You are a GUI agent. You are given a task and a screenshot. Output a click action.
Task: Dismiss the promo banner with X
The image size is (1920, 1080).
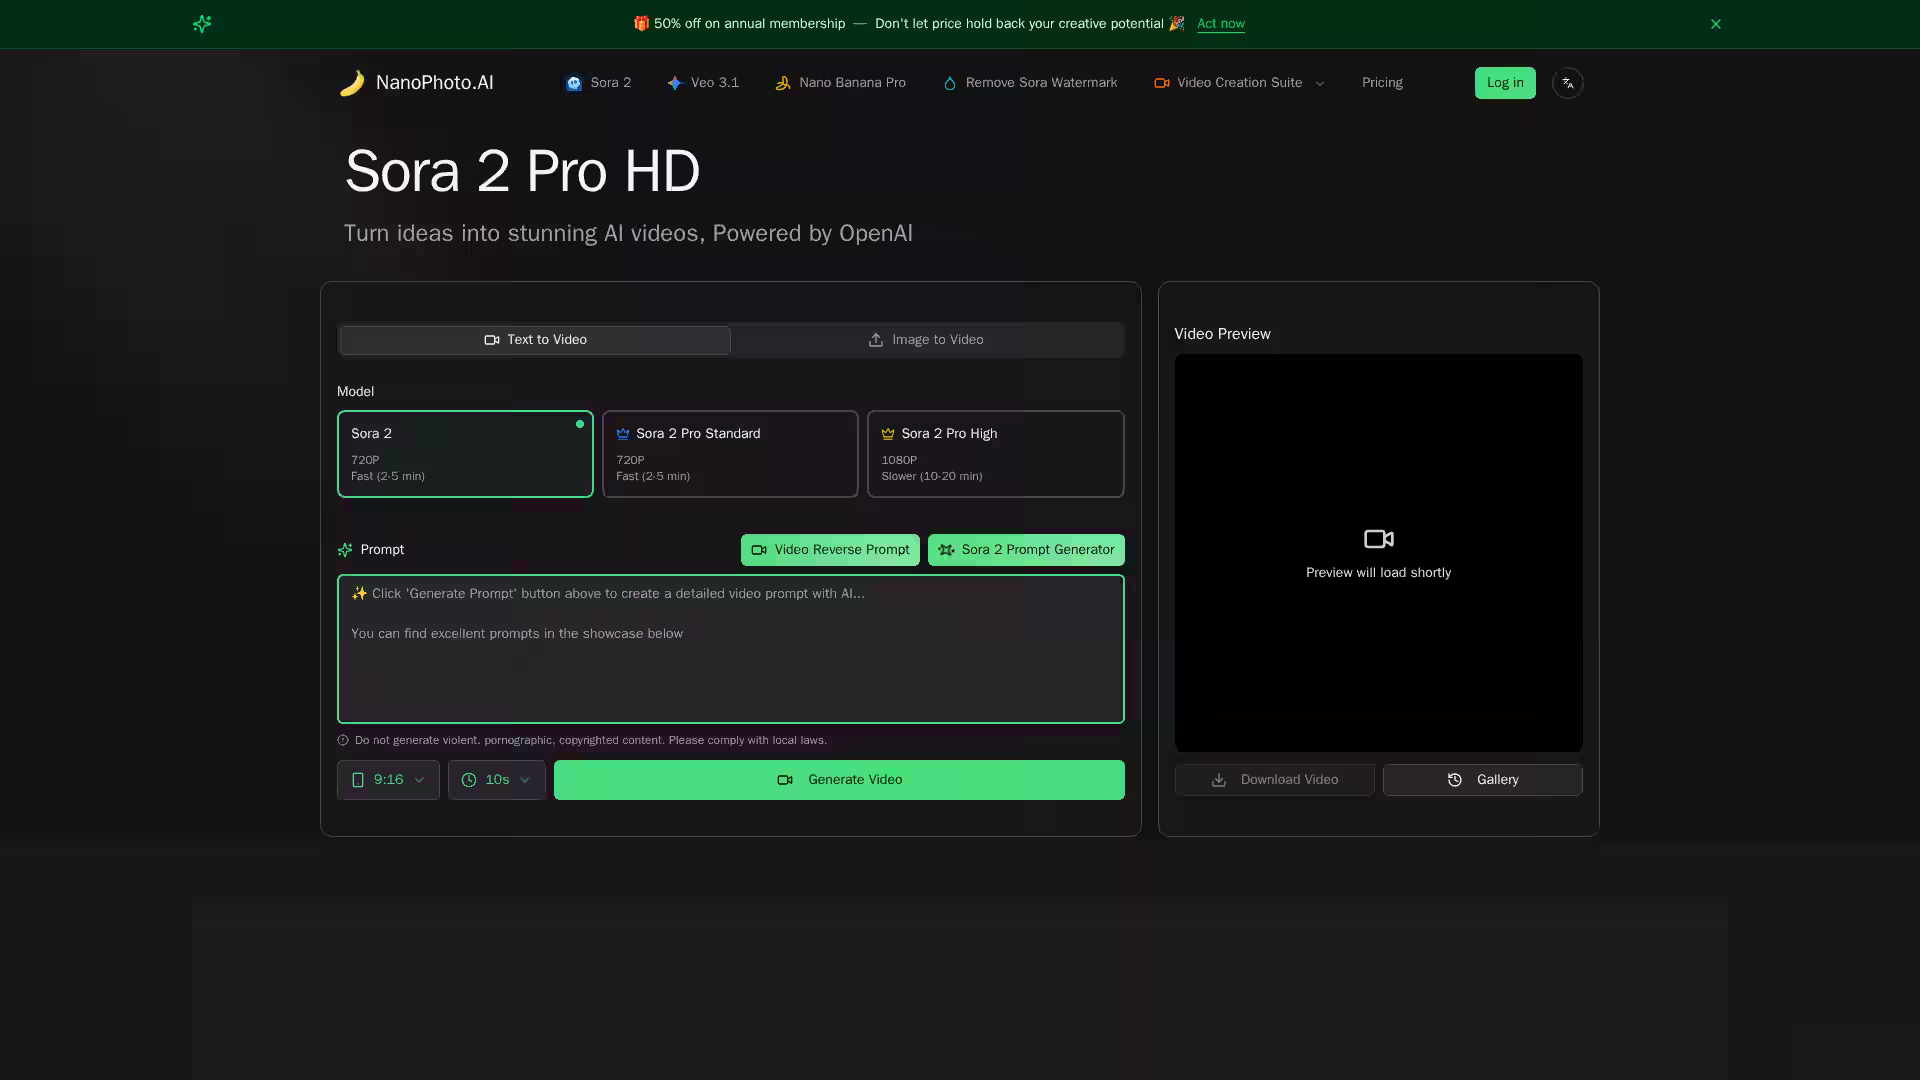tap(1715, 24)
